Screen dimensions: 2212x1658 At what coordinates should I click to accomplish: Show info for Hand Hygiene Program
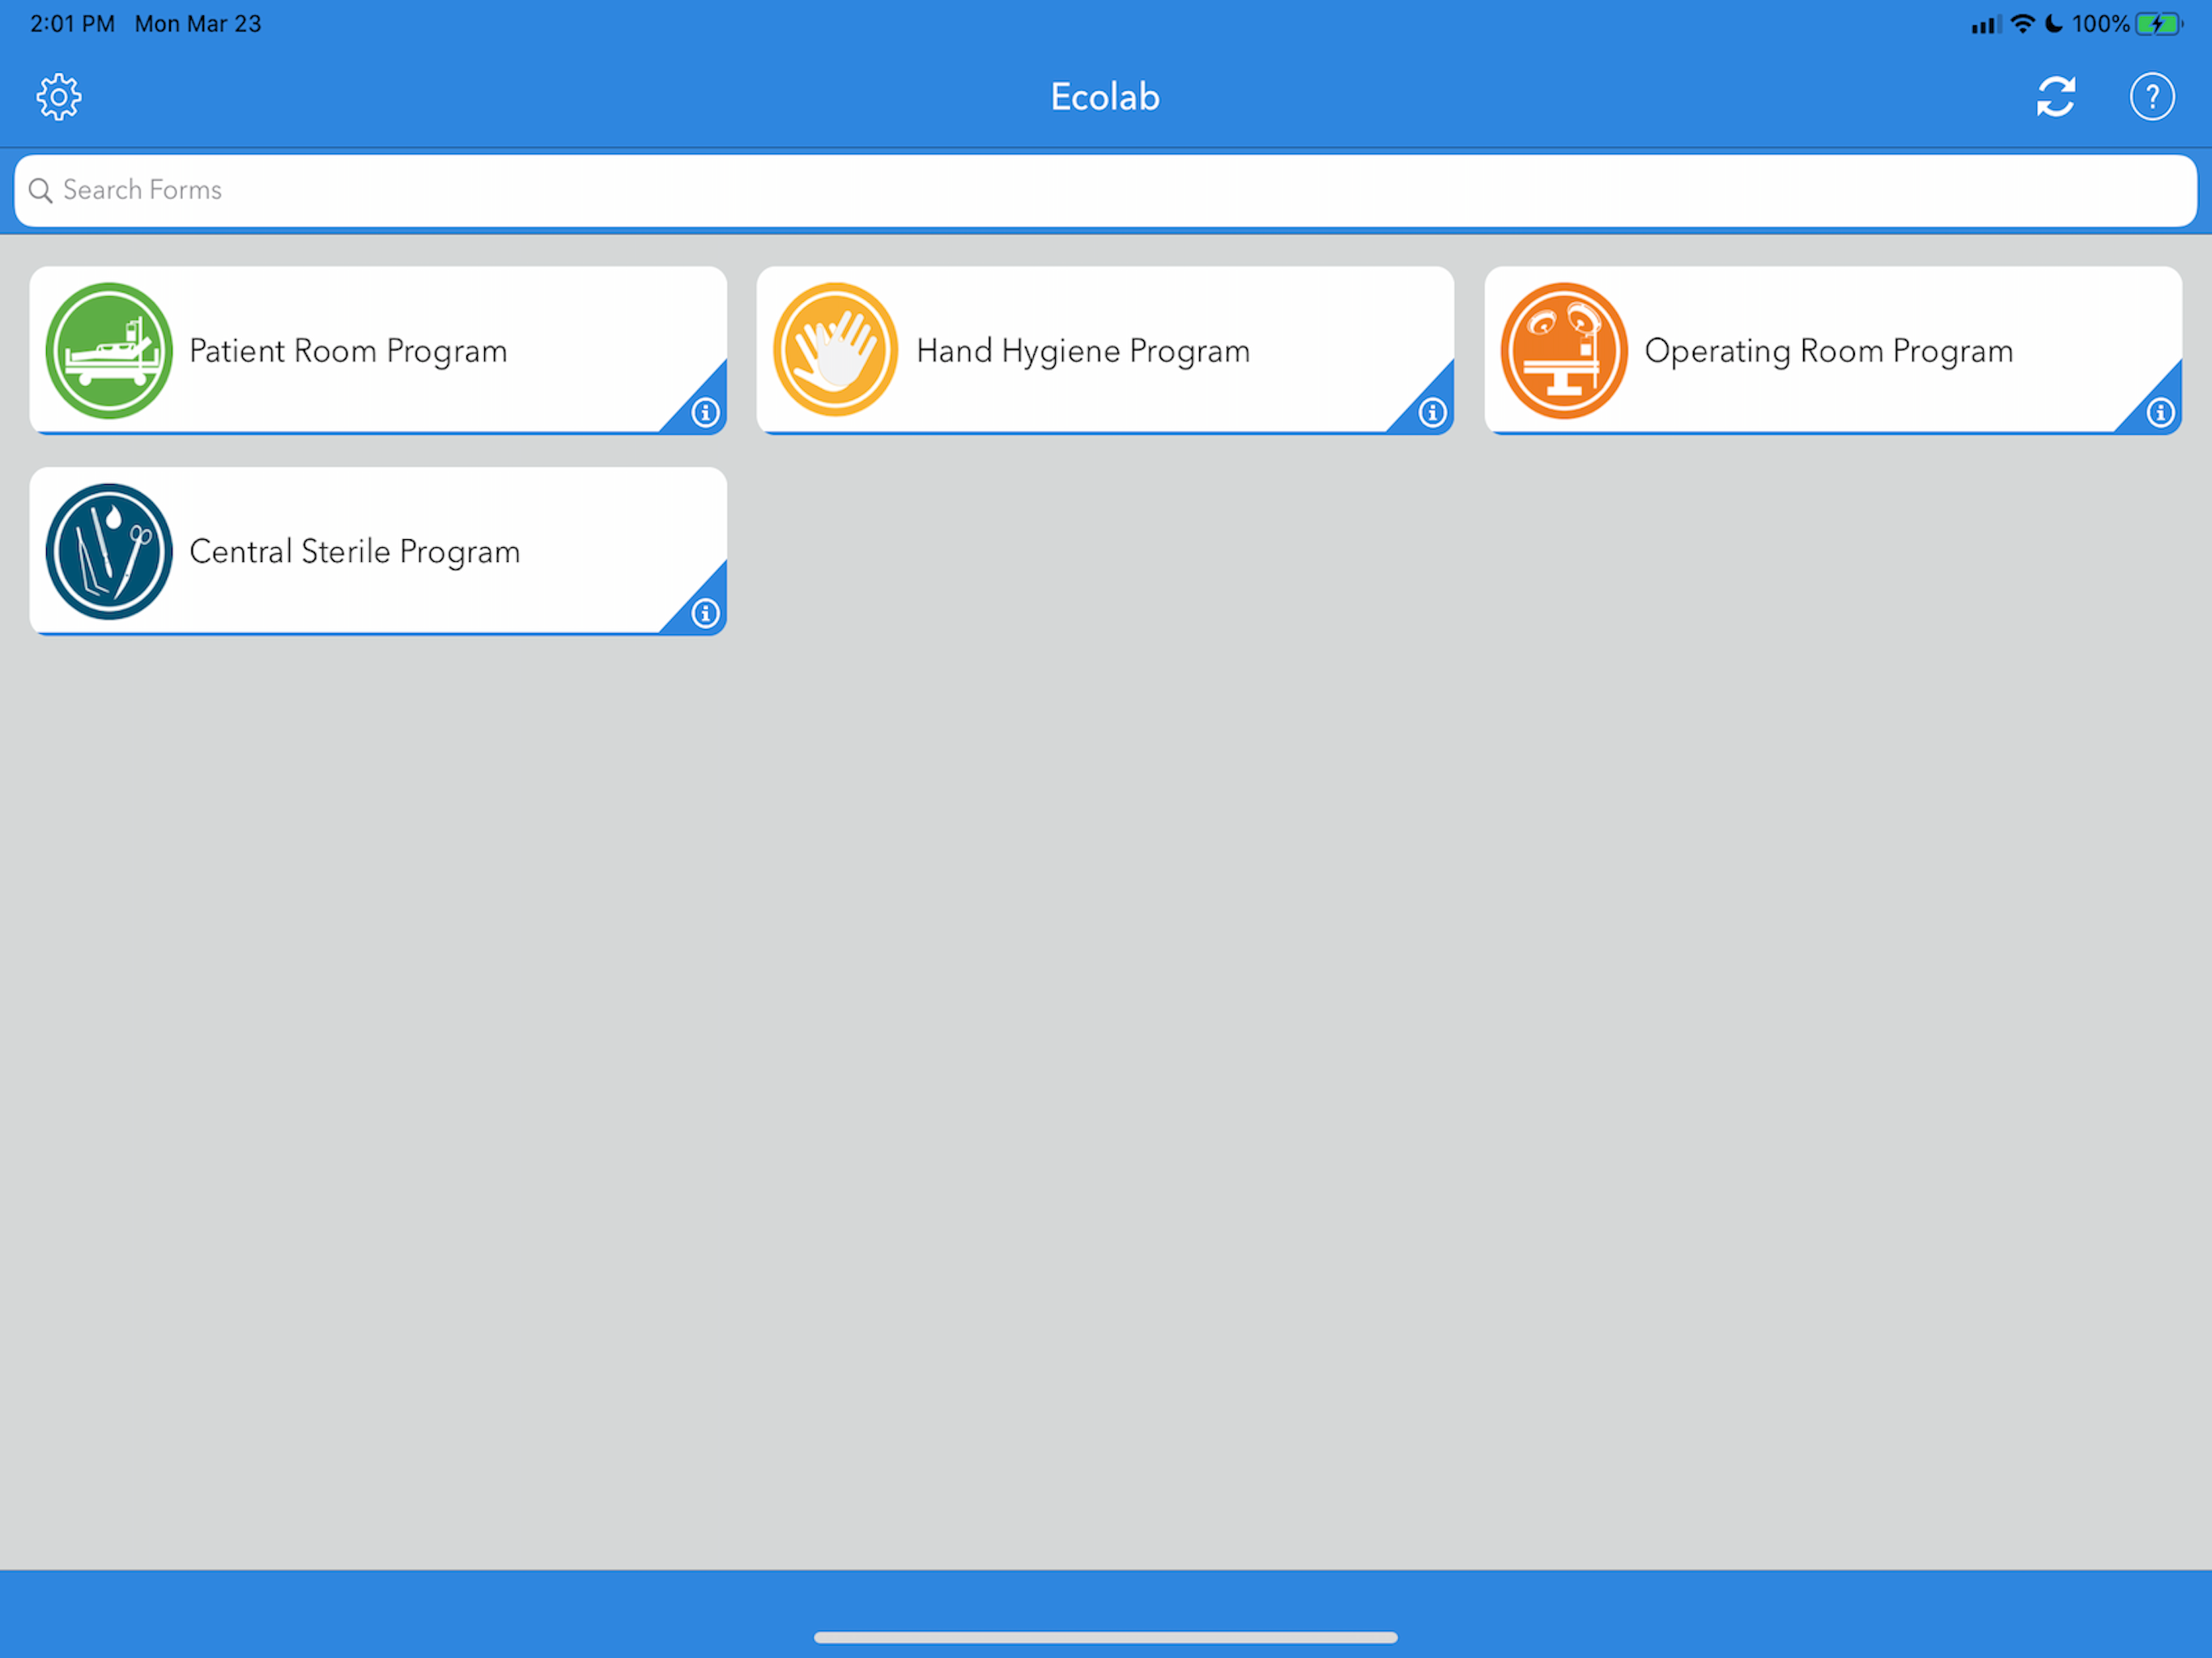click(x=1432, y=412)
